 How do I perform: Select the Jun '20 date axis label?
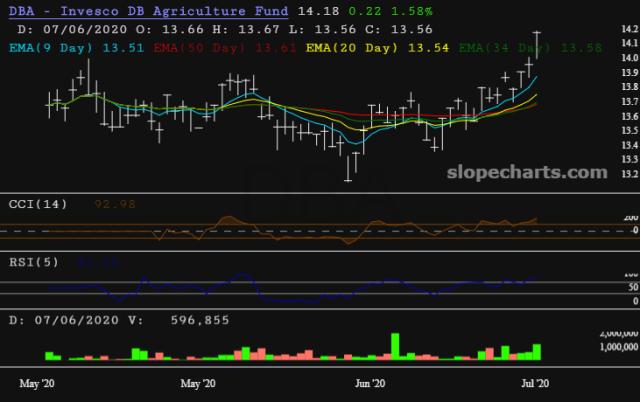(371, 383)
